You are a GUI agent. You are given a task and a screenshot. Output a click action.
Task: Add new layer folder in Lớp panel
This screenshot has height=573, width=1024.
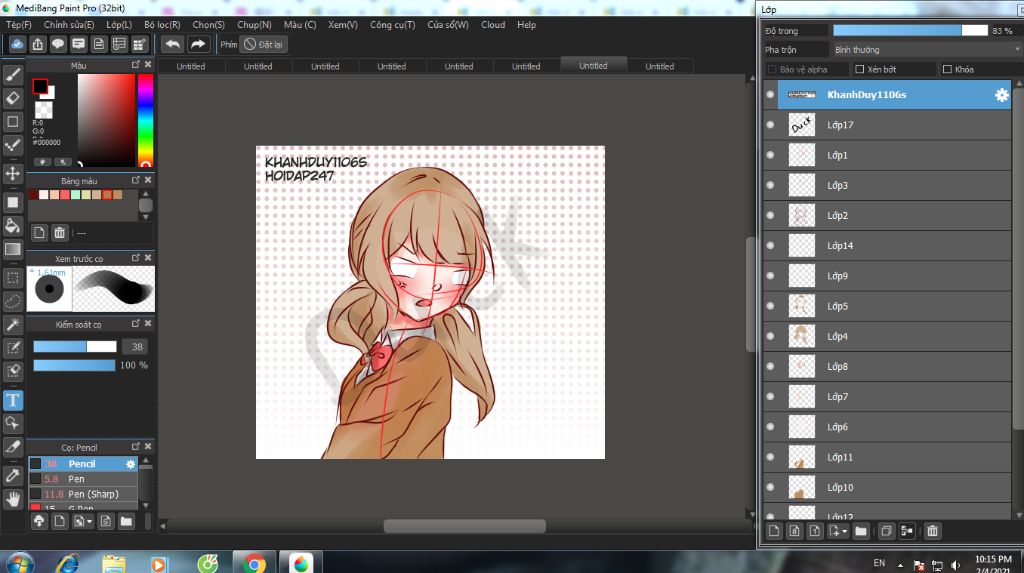861,531
